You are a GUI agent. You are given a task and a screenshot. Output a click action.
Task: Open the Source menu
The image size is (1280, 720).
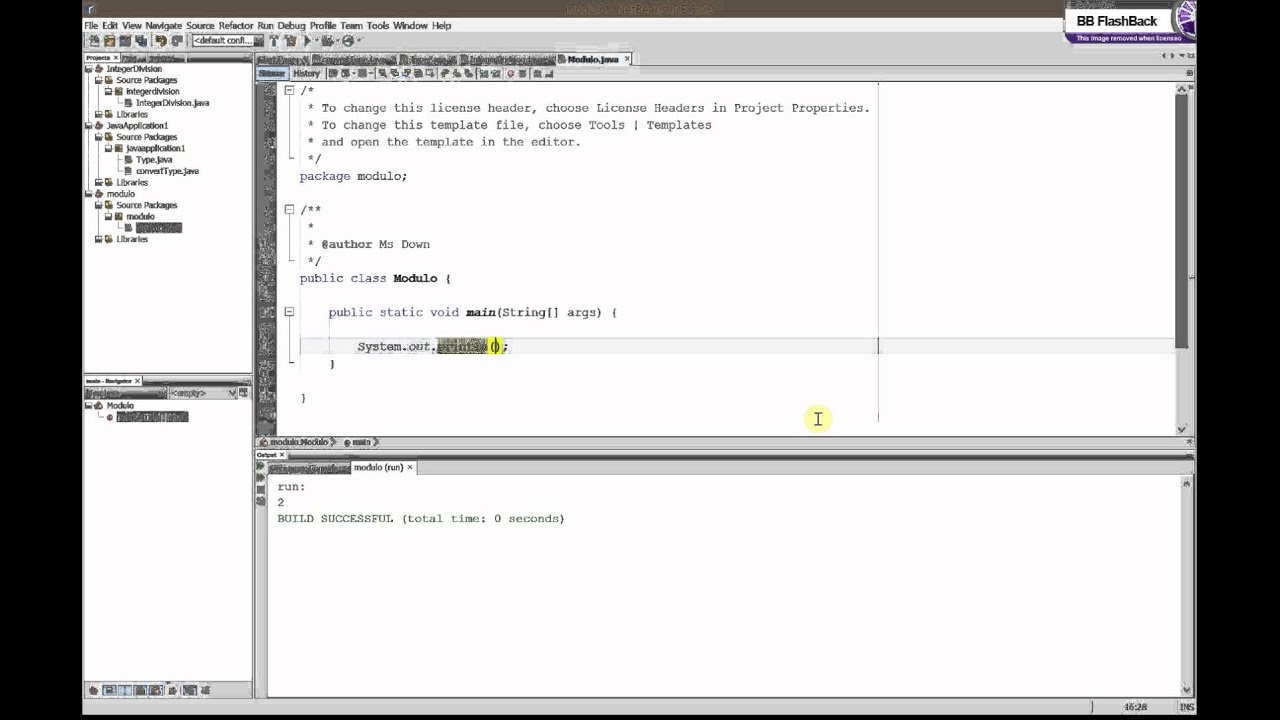200,25
